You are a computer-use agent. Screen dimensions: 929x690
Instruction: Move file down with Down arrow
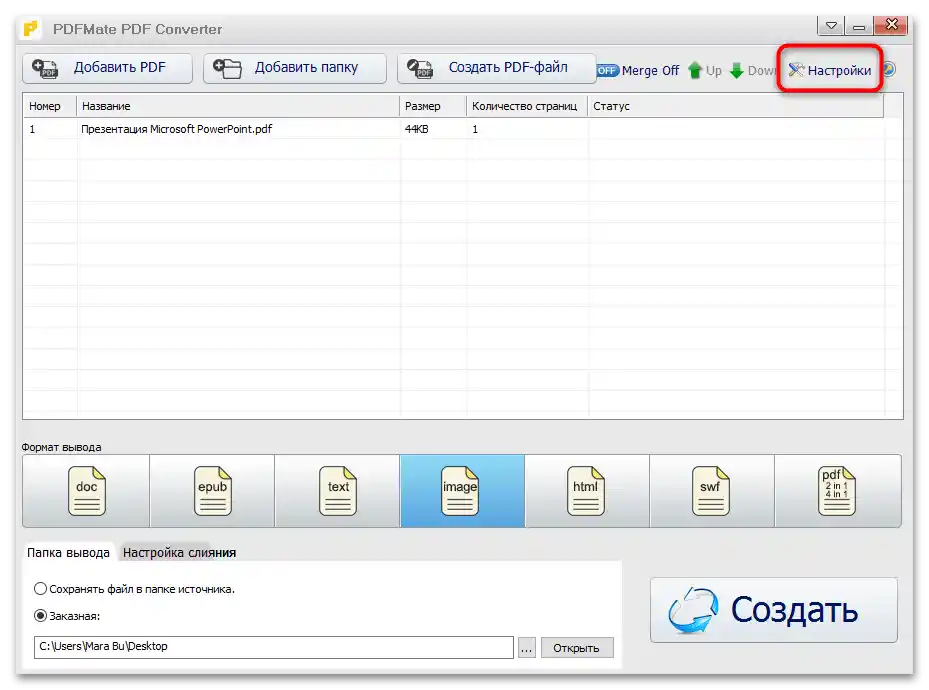[x=752, y=70]
